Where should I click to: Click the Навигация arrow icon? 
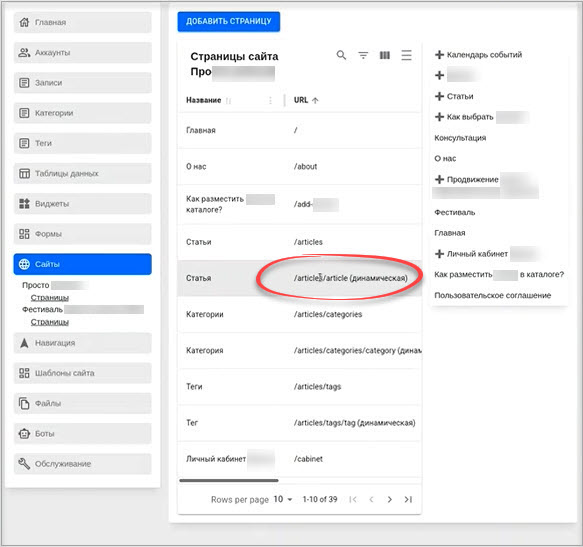tap(24, 342)
